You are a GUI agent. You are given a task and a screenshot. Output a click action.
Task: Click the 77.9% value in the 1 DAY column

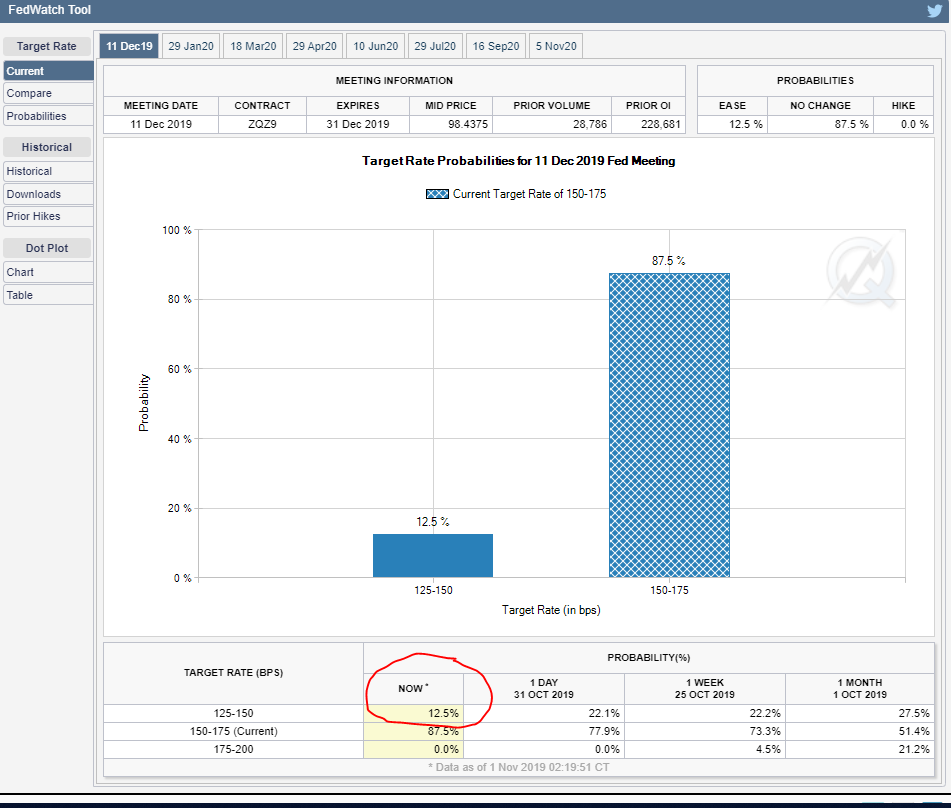(604, 732)
